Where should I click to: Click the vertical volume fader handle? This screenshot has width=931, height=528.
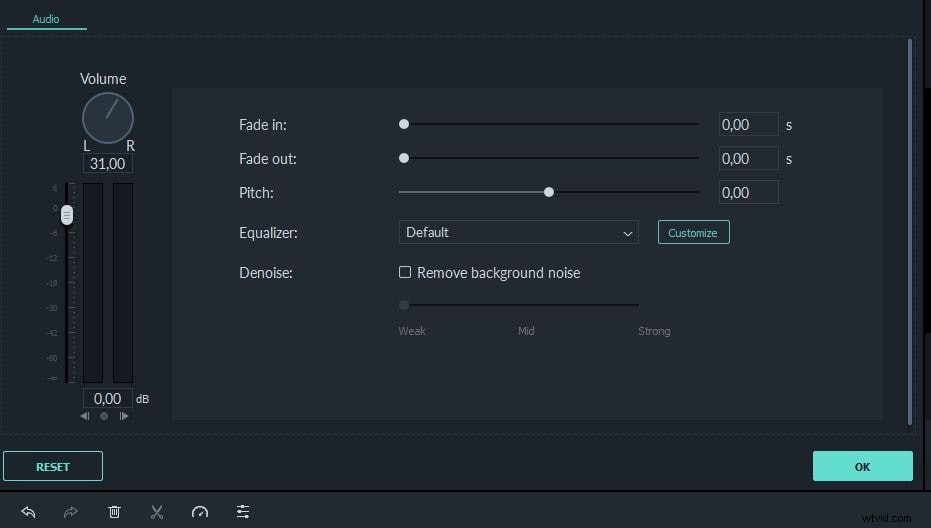coord(66,215)
